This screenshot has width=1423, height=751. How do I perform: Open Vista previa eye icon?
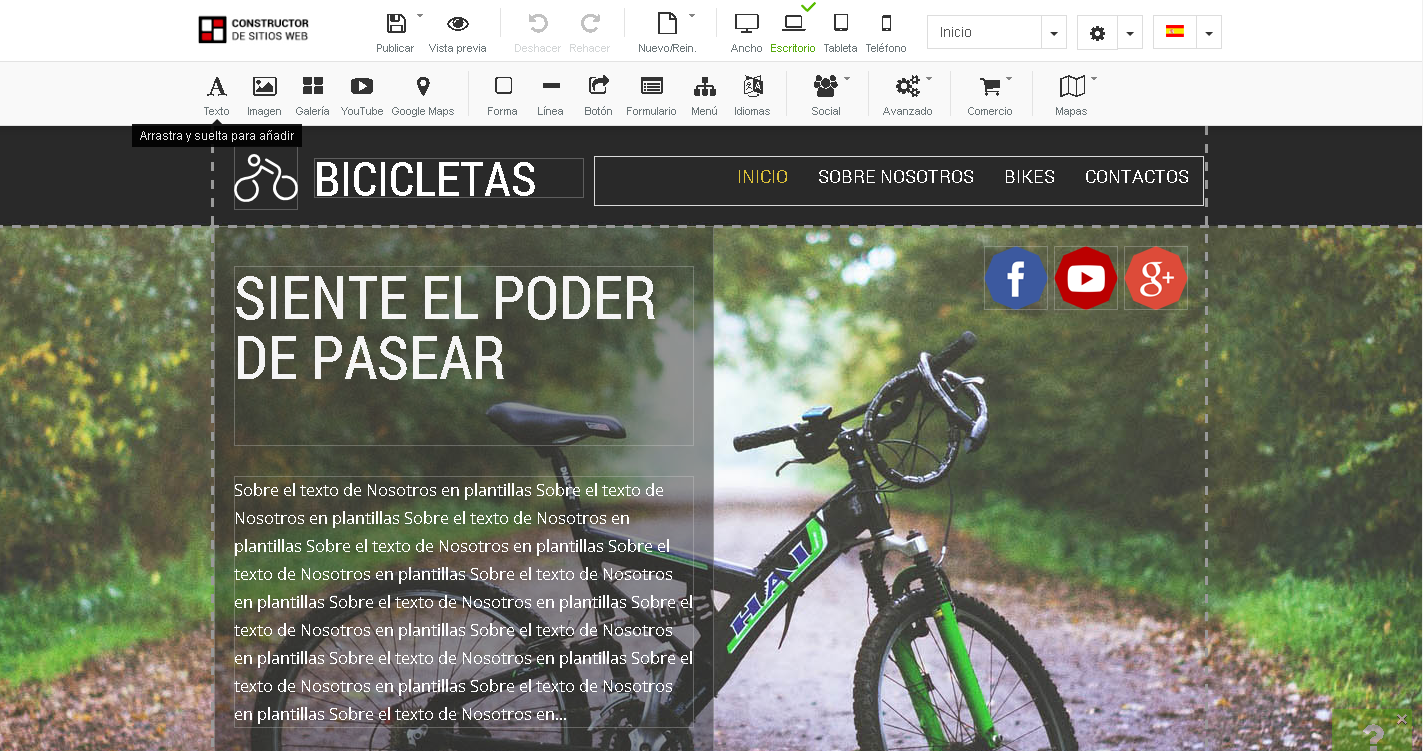(458, 24)
